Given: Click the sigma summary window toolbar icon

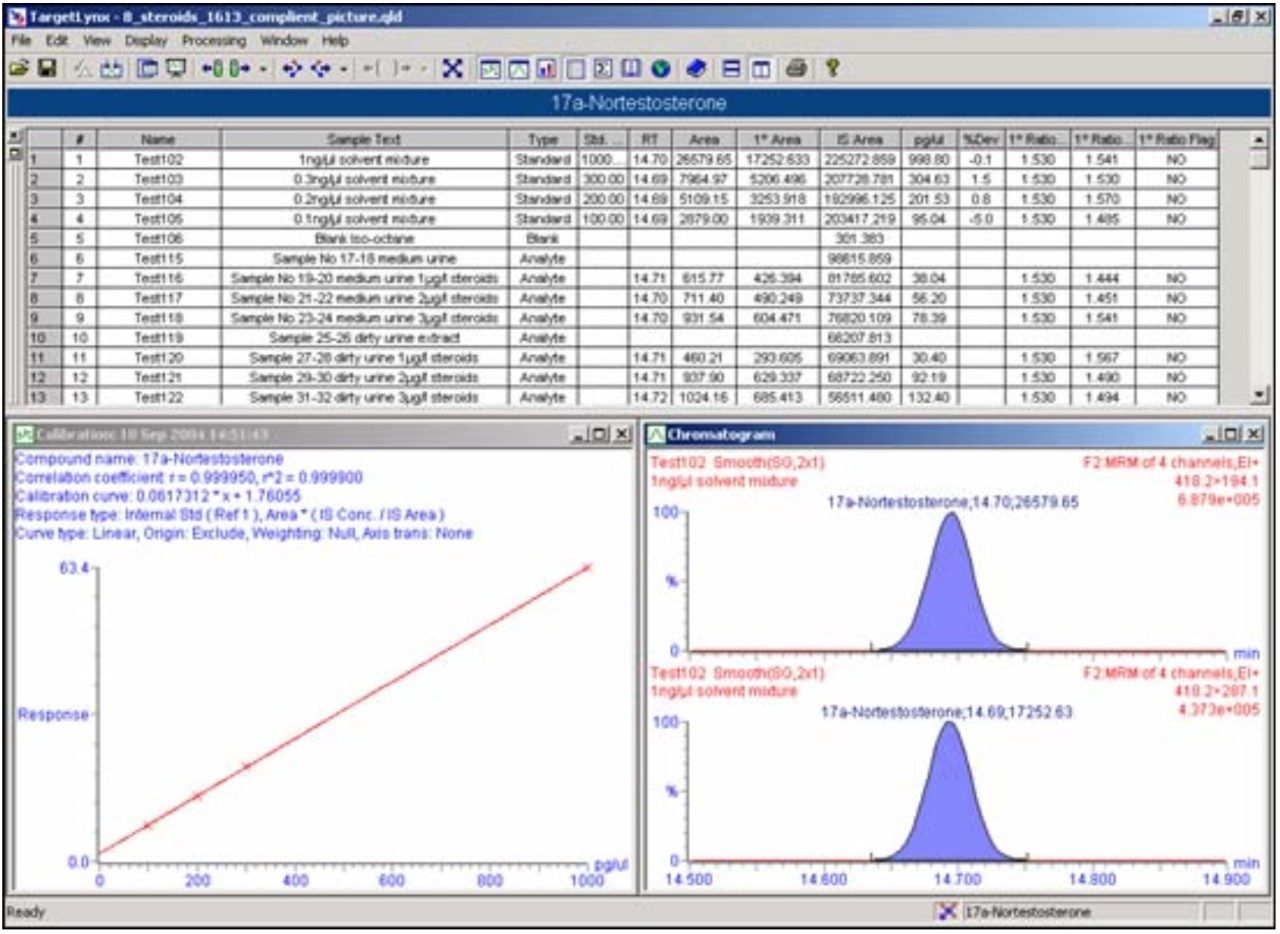Looking at the screenshot, I should [603, 68].
